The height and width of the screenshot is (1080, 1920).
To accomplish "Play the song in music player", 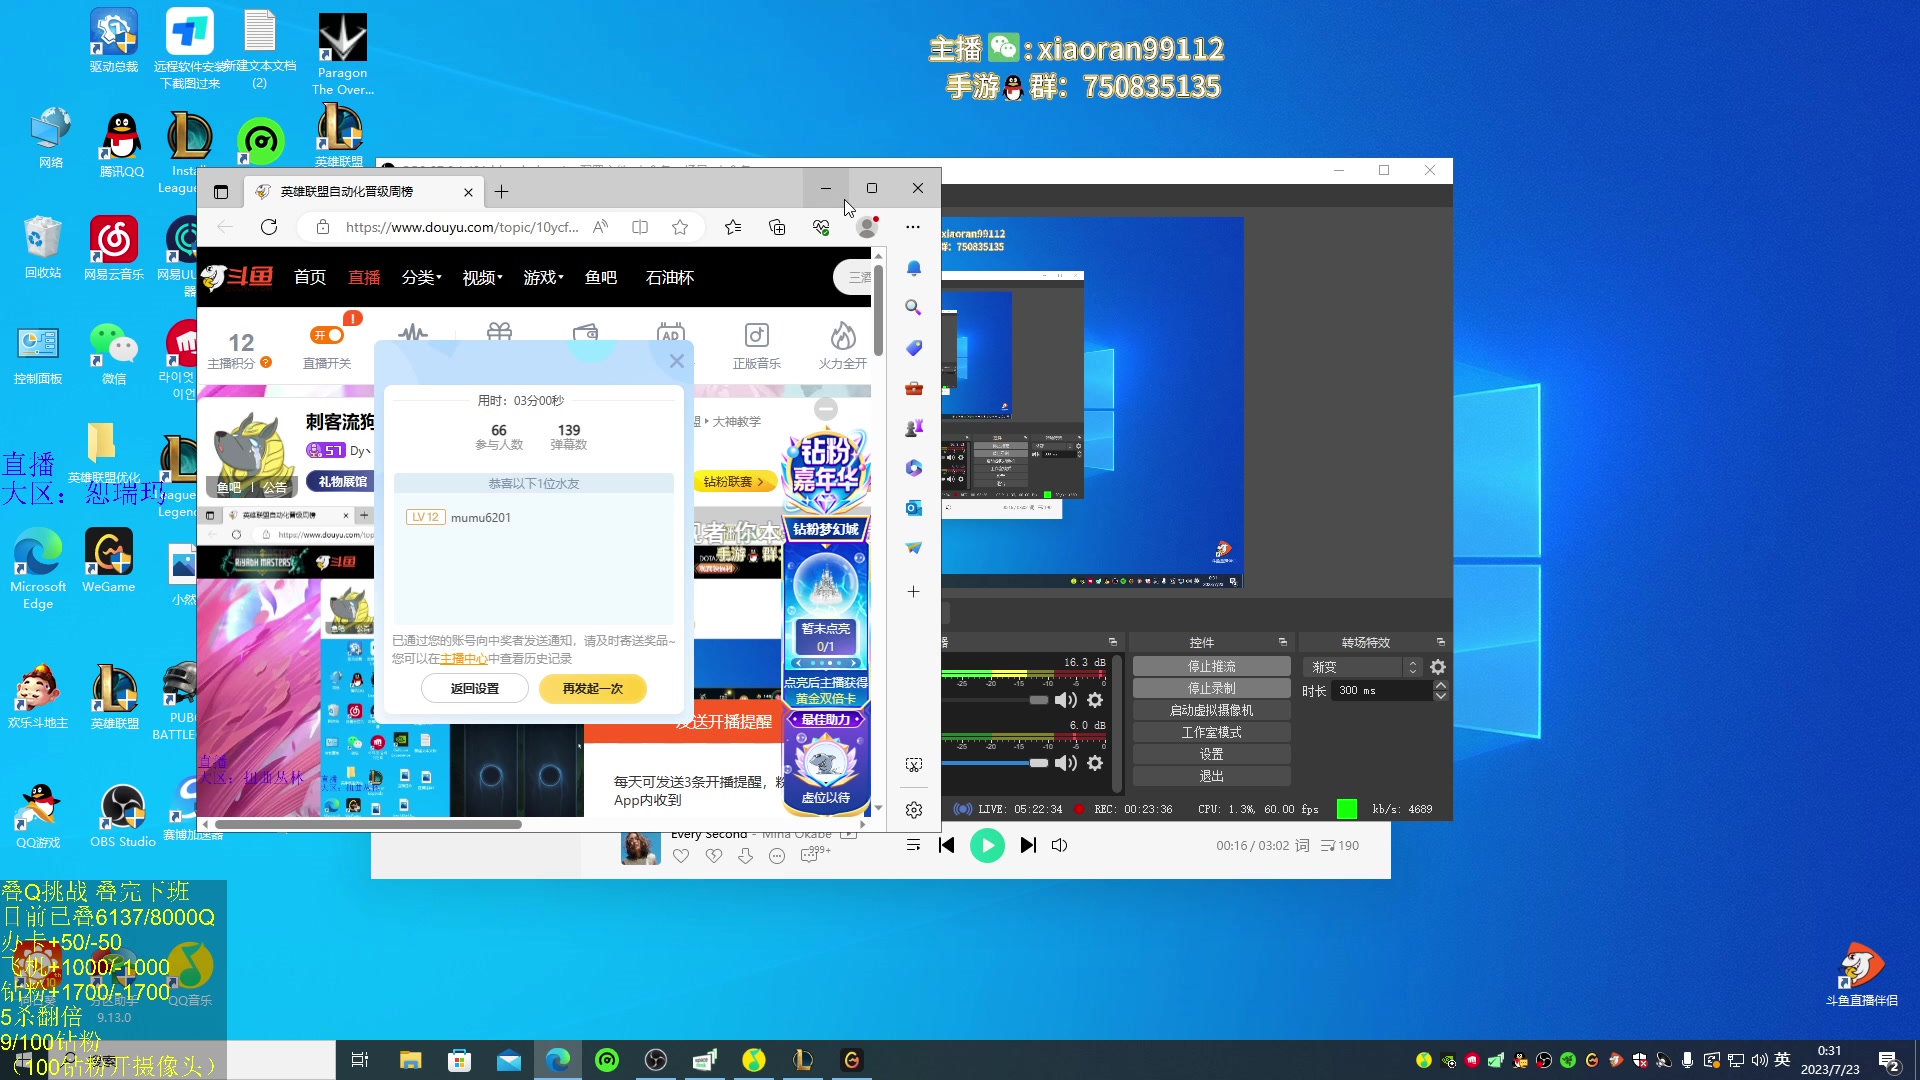I will [987, 846].
